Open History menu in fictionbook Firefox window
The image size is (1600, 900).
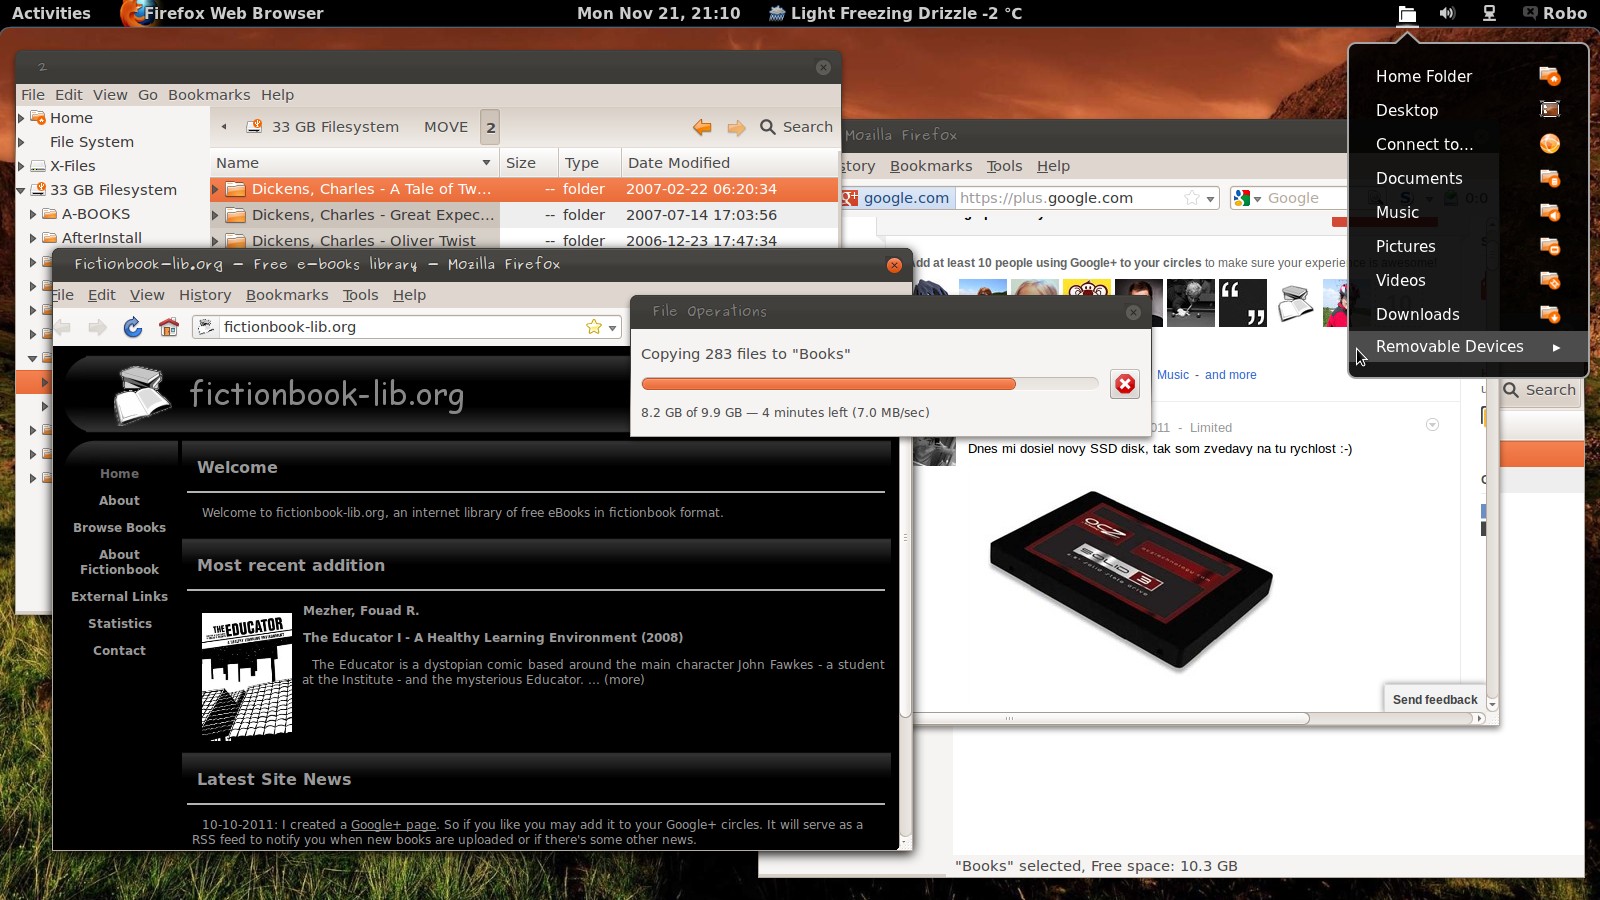[x=205, y=295]
